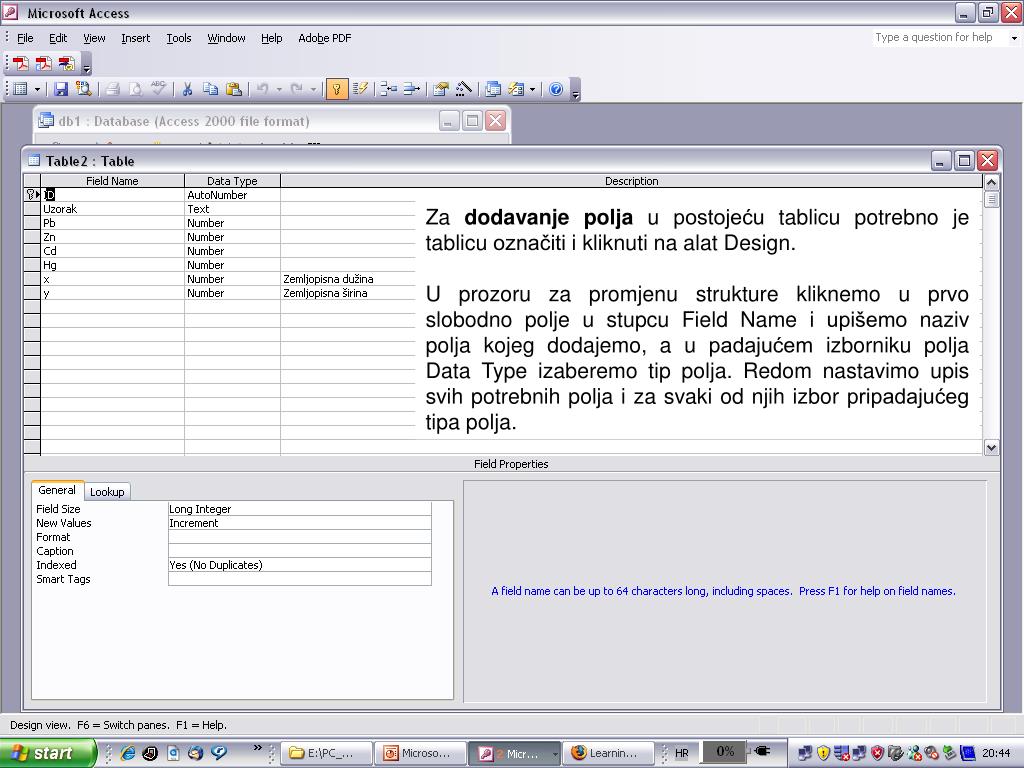Click the row selector for ID field
1024x768 pixels.
[x=32, y=195]
